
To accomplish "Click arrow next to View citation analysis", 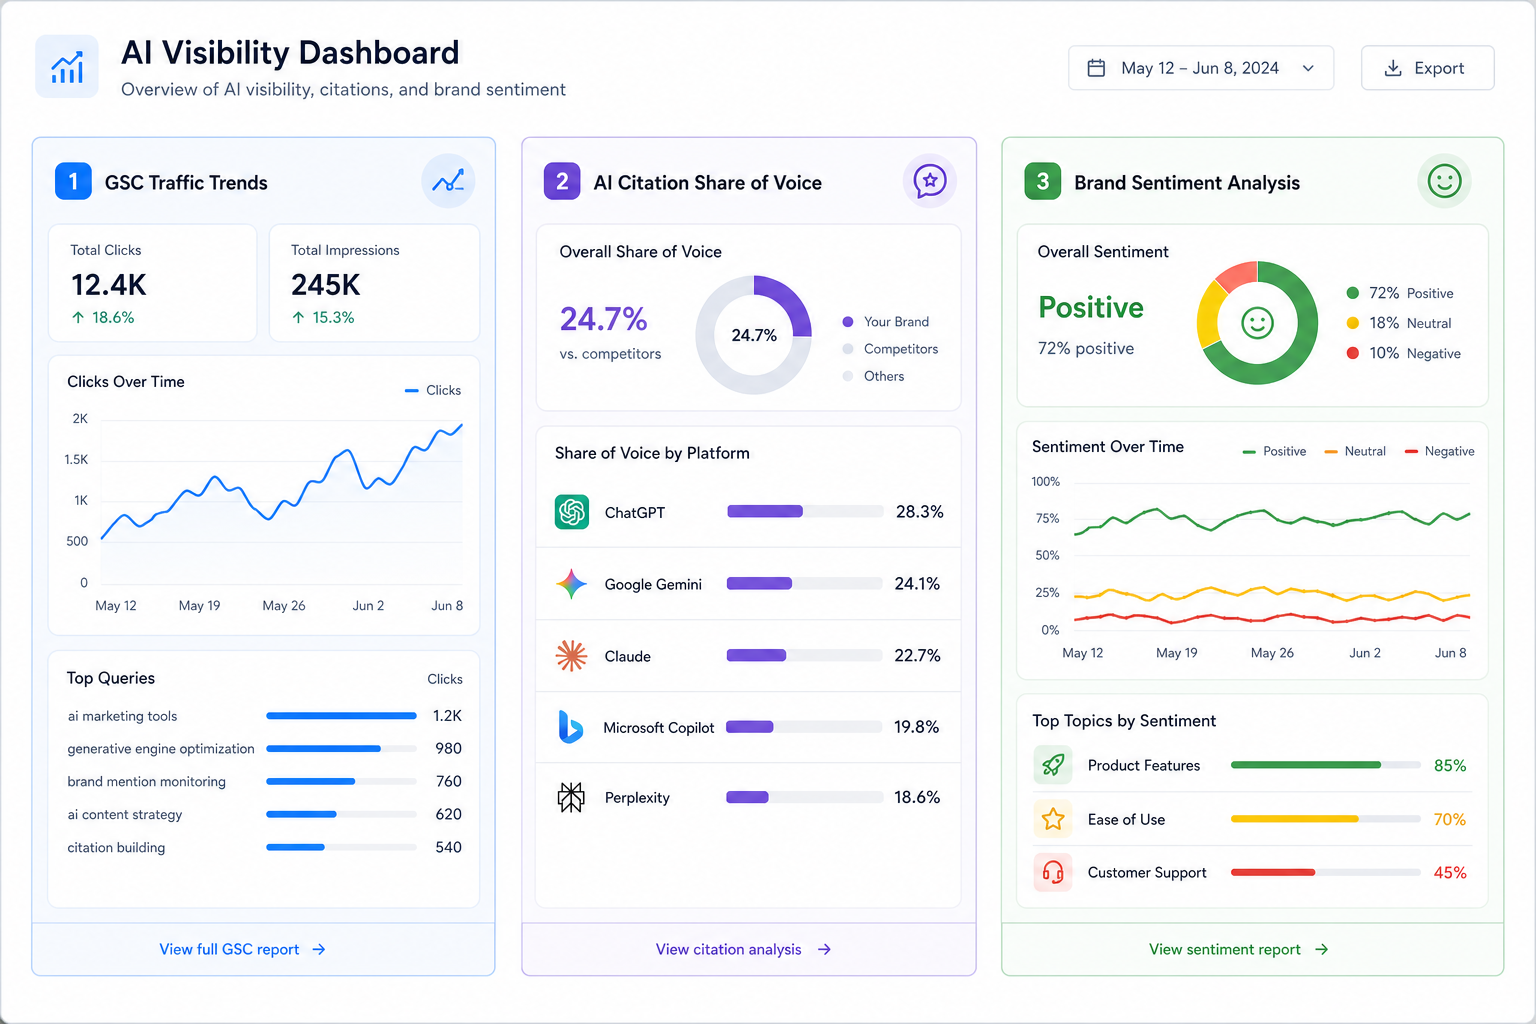I will (824, 950).
